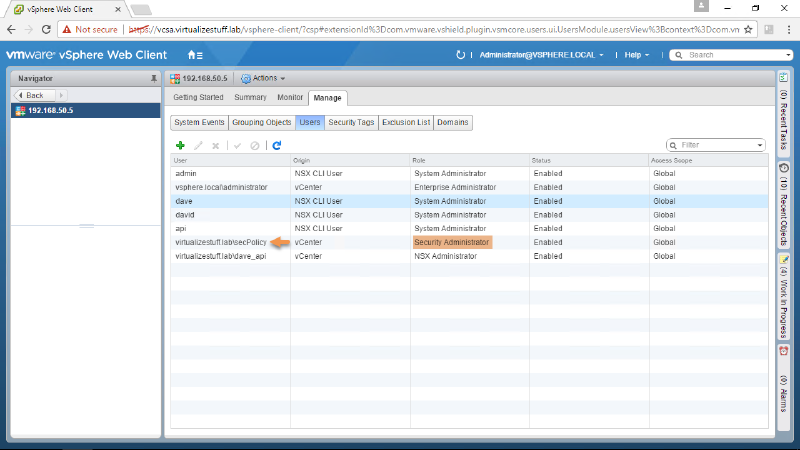Pin the Navigator panel

click(x=154, y=79)
